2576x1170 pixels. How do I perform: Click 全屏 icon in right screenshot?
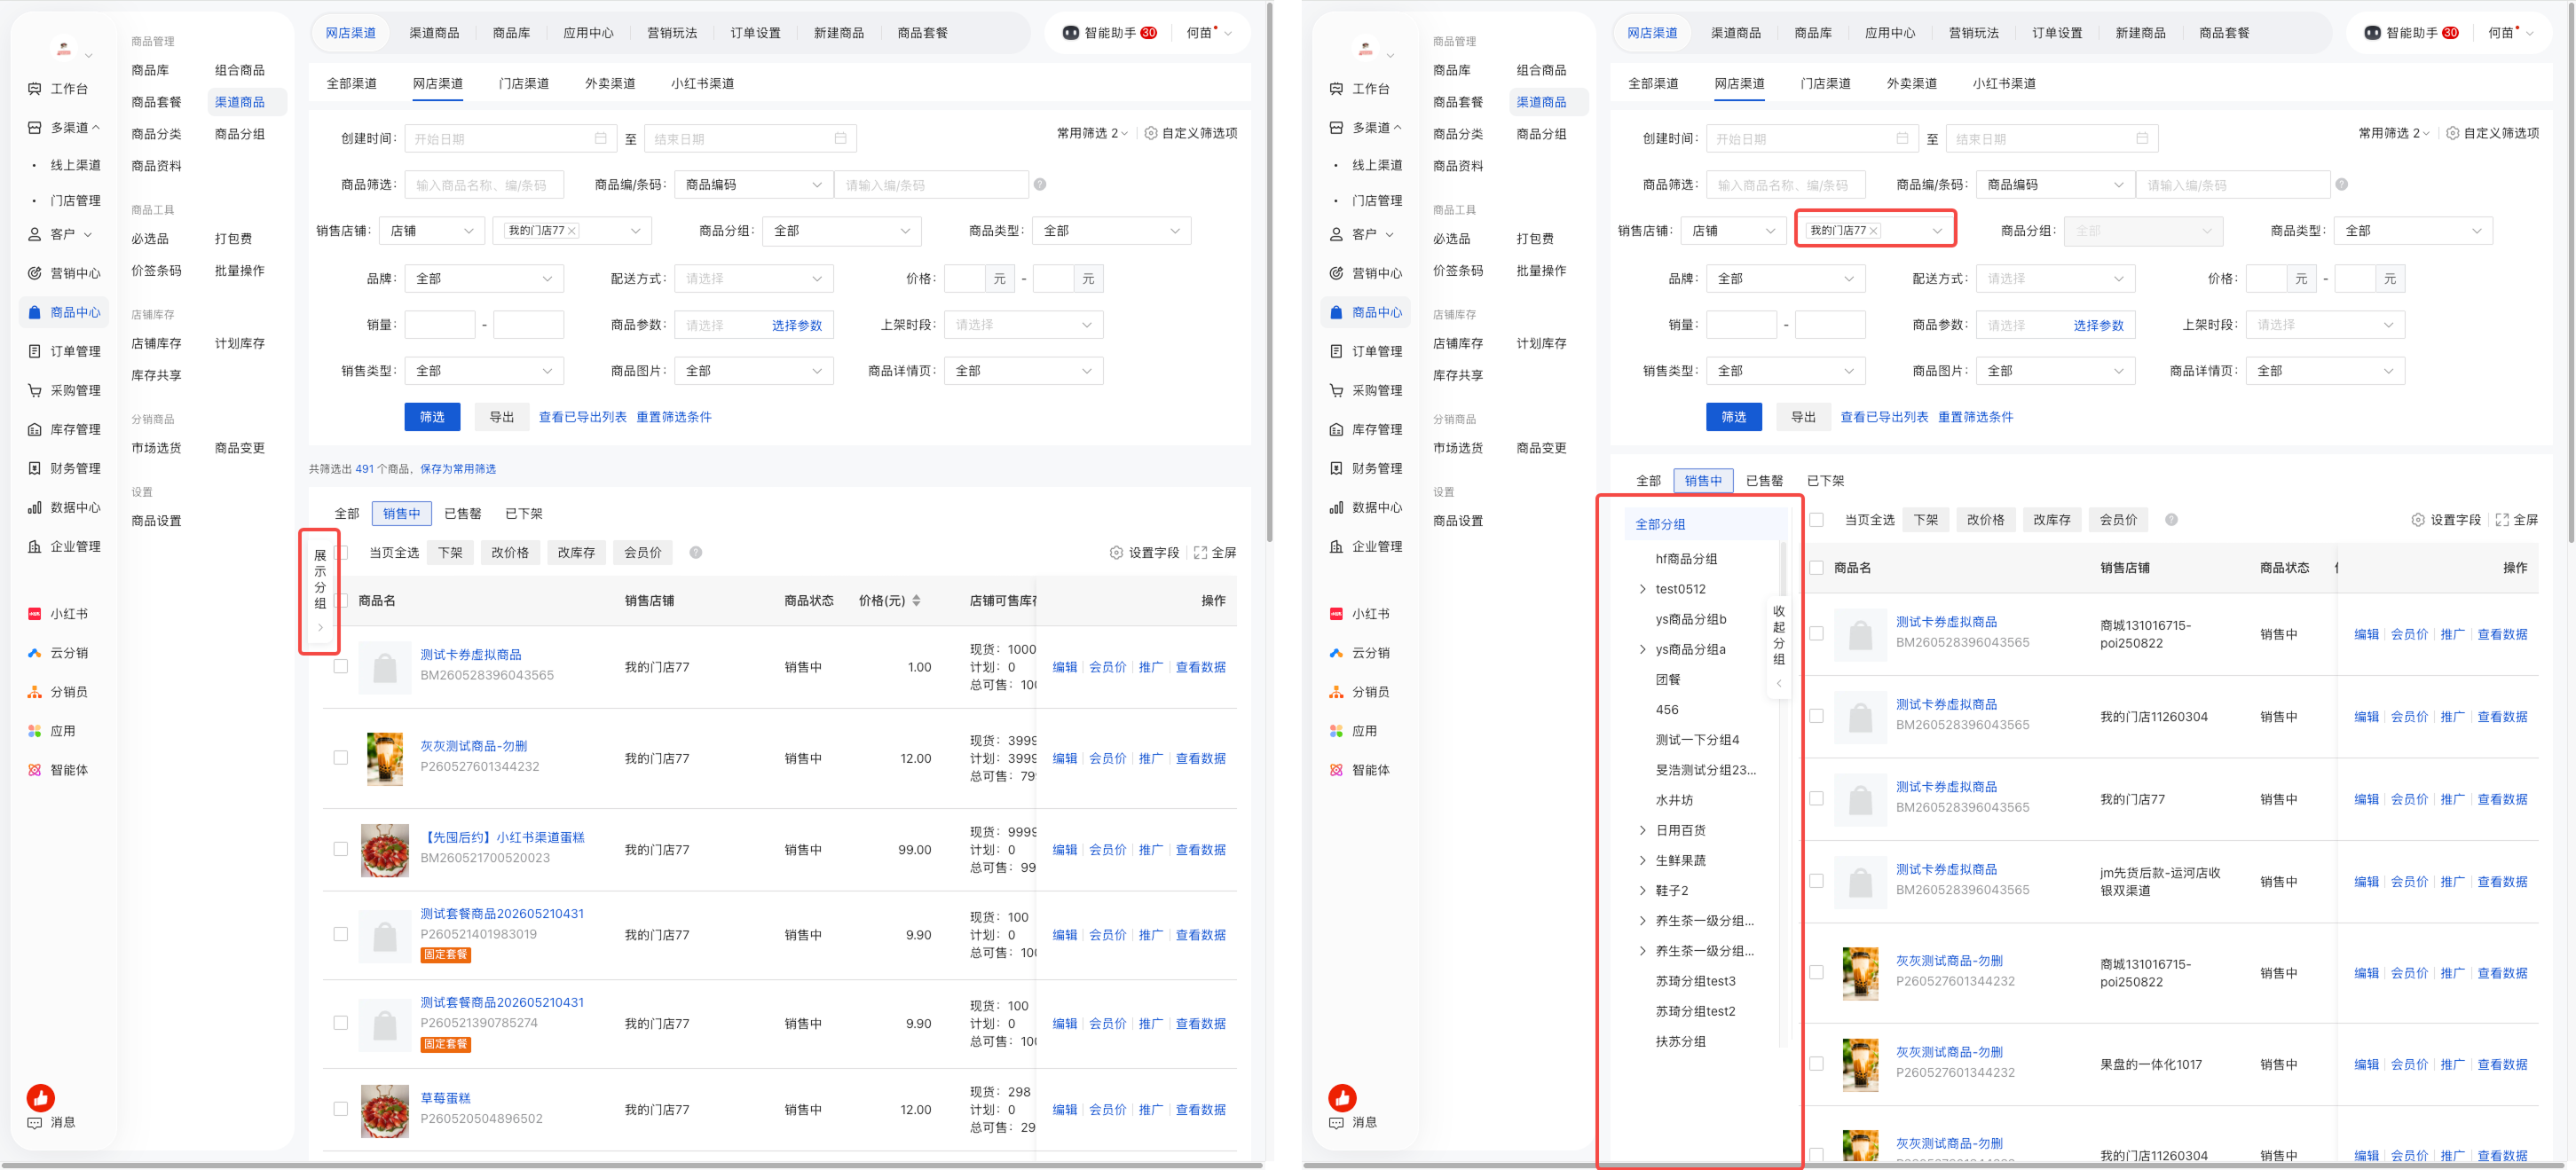pyautogui.click(x=2502, y=520)
